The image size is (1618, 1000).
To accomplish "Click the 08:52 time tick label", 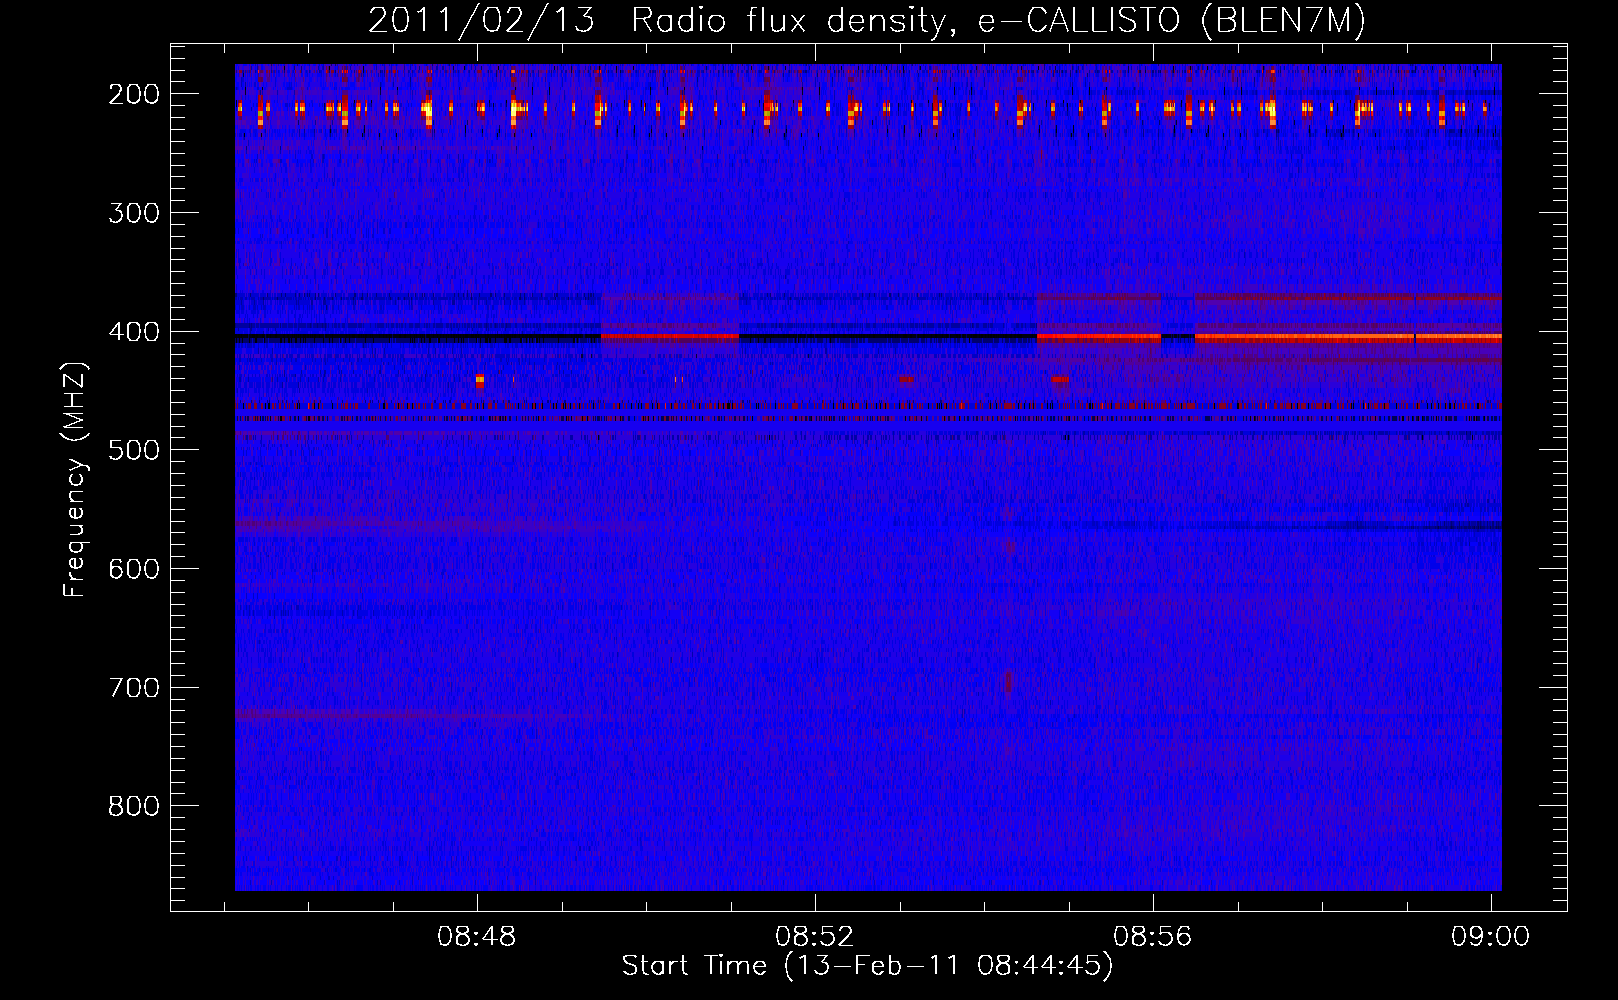I will [x=815, y=936].
